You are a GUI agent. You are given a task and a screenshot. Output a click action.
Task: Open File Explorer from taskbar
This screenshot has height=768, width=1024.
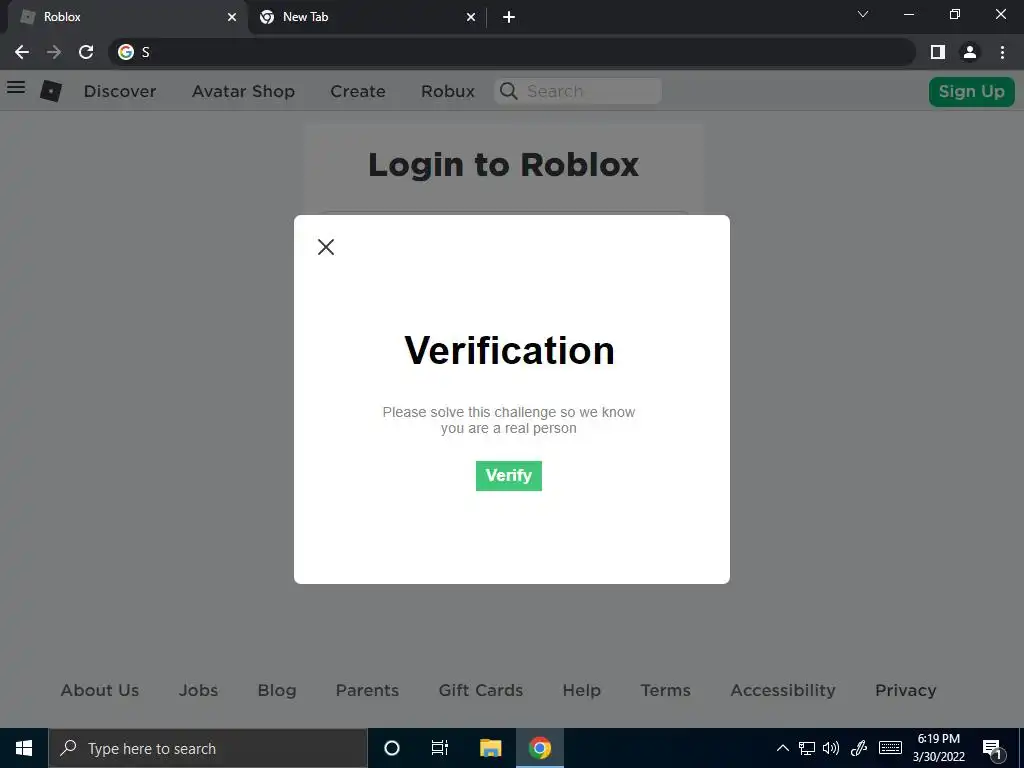click(x=490, y=748)
